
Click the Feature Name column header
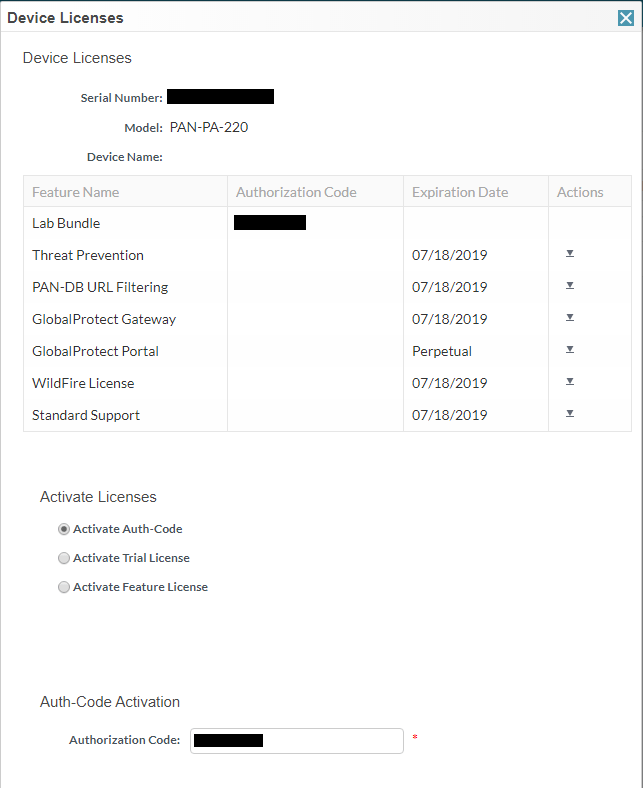click(125, 192)
